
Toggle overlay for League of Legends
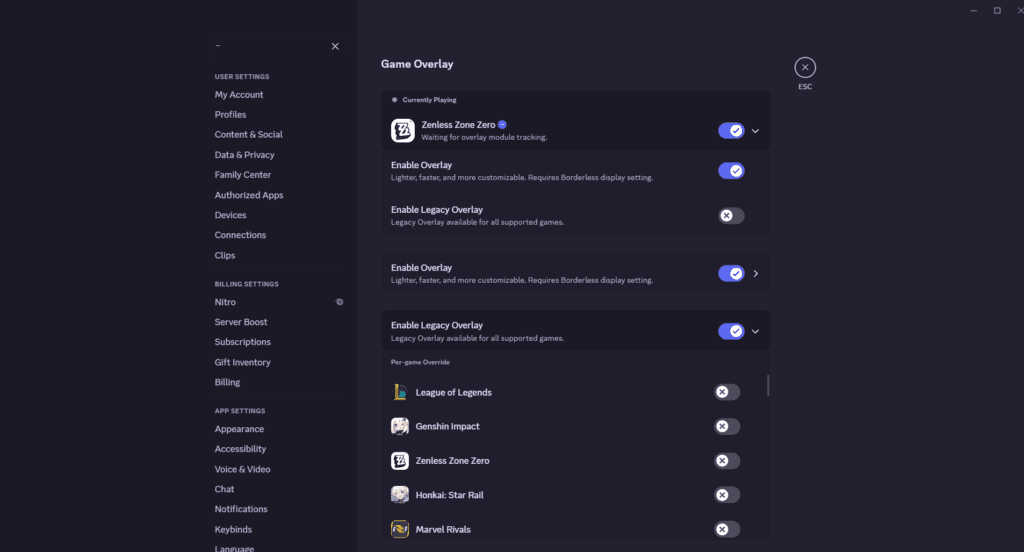(x=727, y=393)
